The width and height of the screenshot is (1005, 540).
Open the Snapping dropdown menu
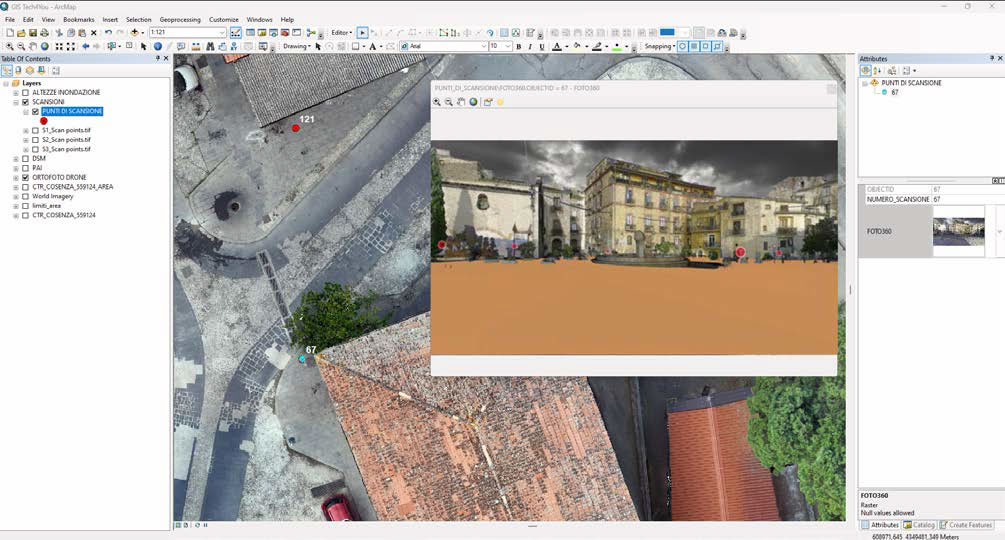pyautogui.click(x=660, y=47)
